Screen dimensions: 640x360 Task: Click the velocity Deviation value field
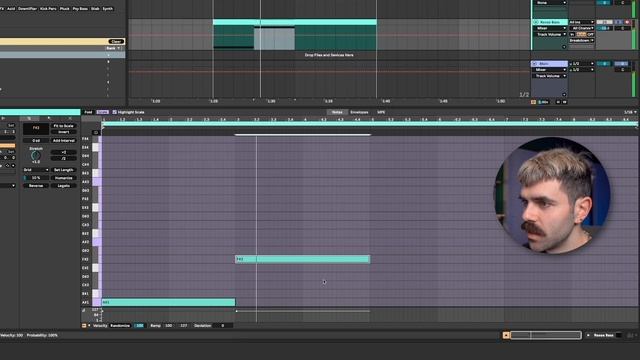tap(223, 326)
